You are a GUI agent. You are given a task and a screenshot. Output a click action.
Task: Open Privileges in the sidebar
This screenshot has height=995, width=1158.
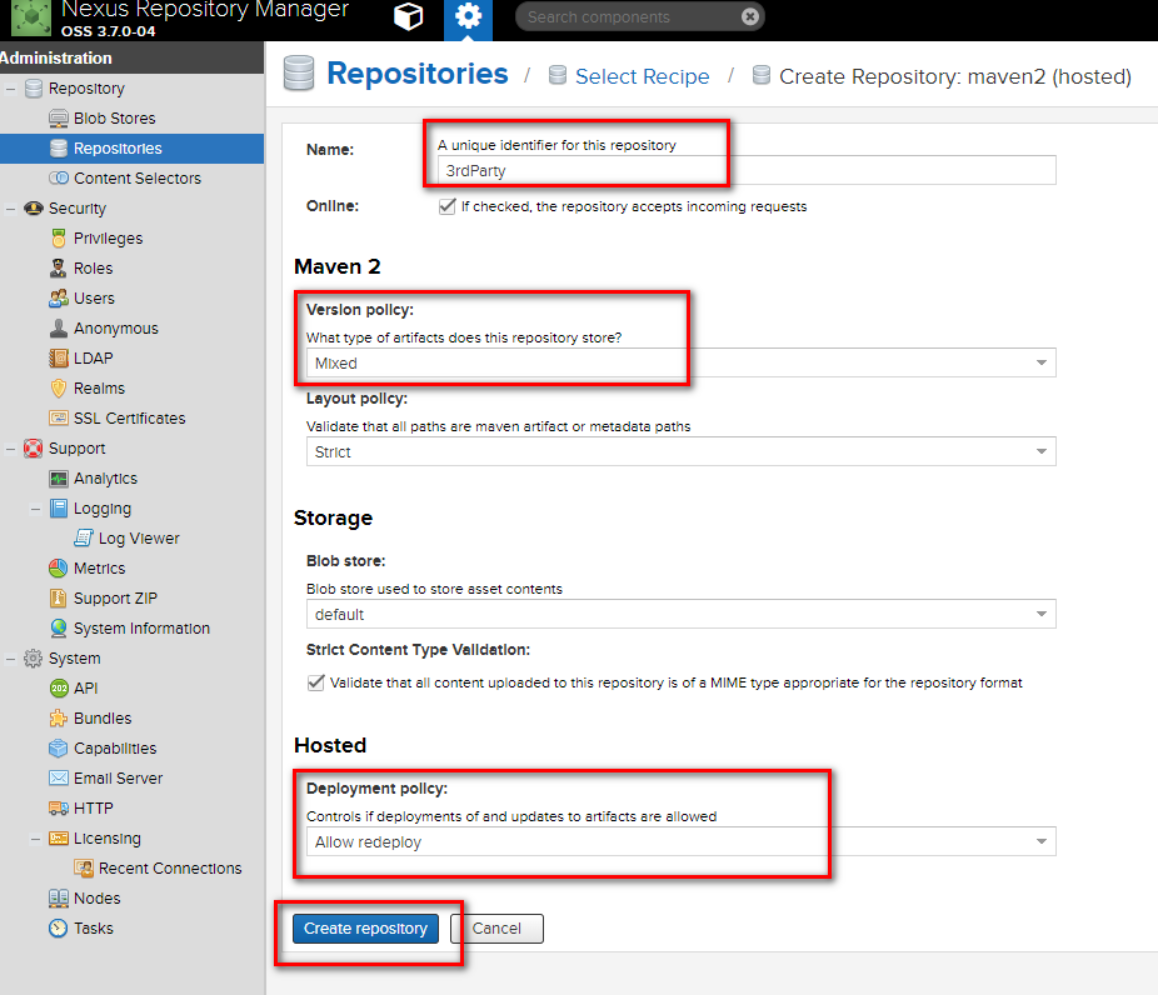pyautogui.click(x=108, y=238)
